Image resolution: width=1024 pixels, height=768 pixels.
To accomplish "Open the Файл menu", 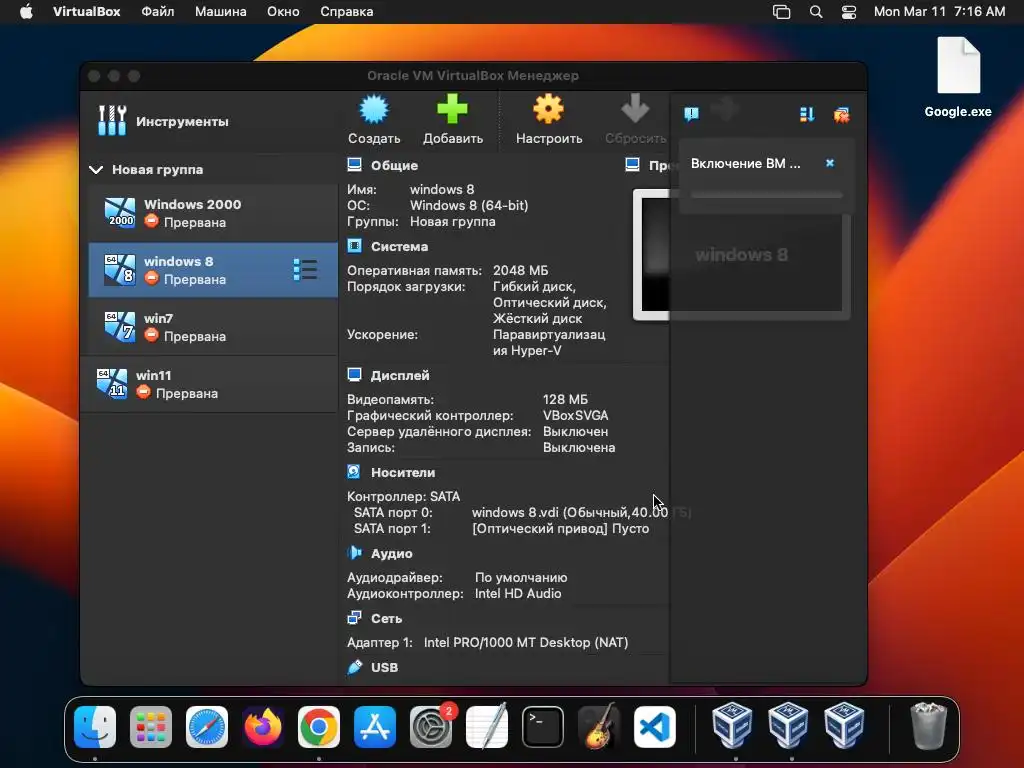I will coord(157,12).
